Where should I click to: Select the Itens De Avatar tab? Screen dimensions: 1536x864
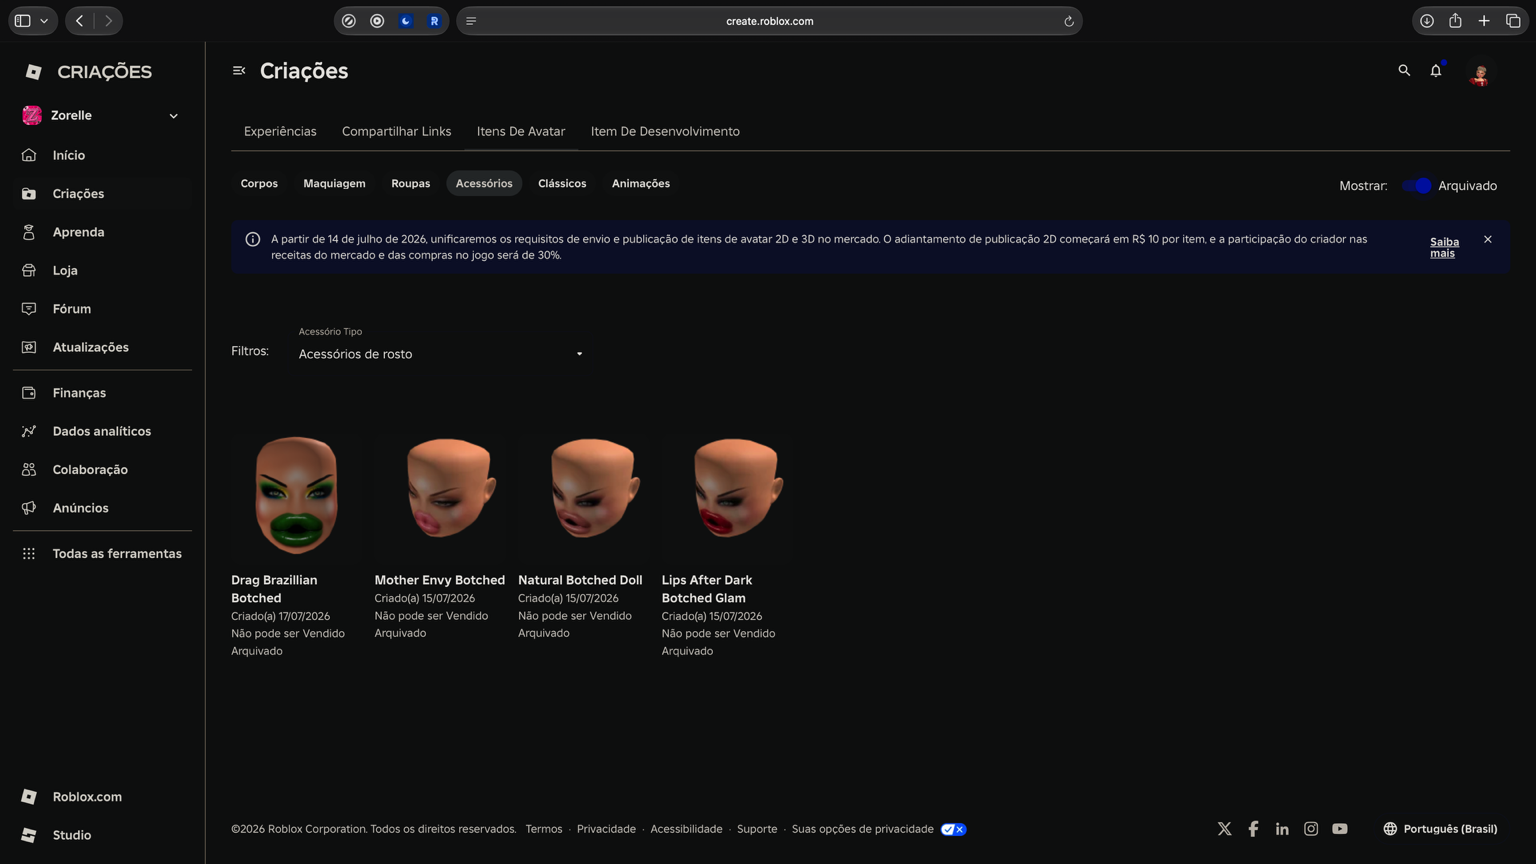(x=521, y=132)
